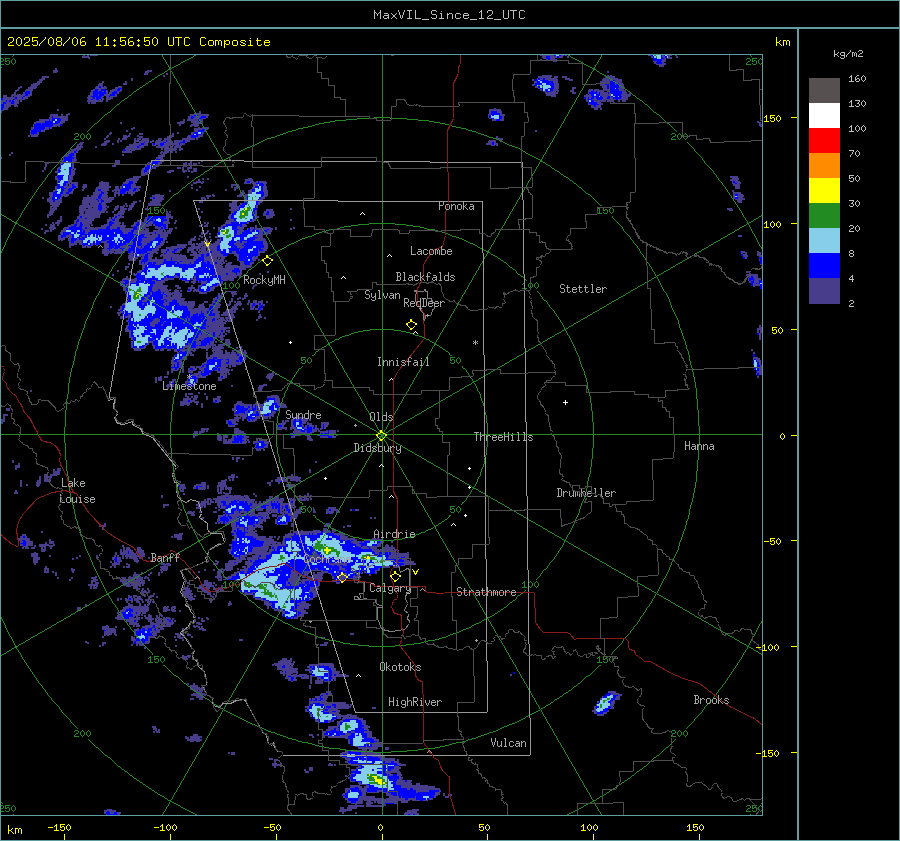Click the red 70-100 legend swatch
The width and height of the screenshot is (900, 841).
[x=824, y=141]
